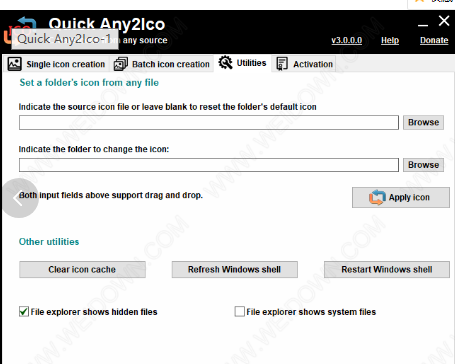Click the Clear icon cache button

(82, 269)
